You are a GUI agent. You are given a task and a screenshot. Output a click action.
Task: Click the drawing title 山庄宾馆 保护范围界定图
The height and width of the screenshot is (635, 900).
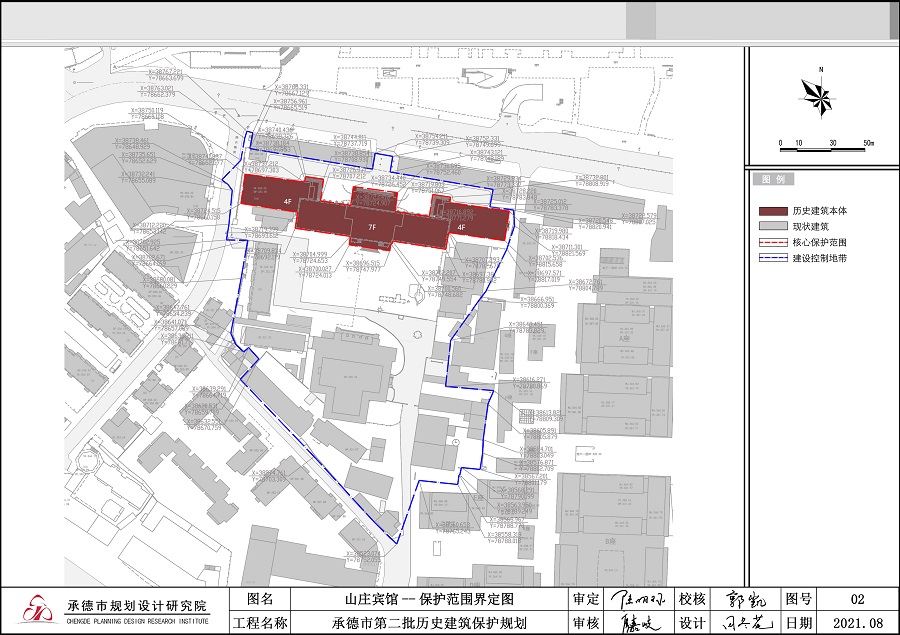pos(422,599)
